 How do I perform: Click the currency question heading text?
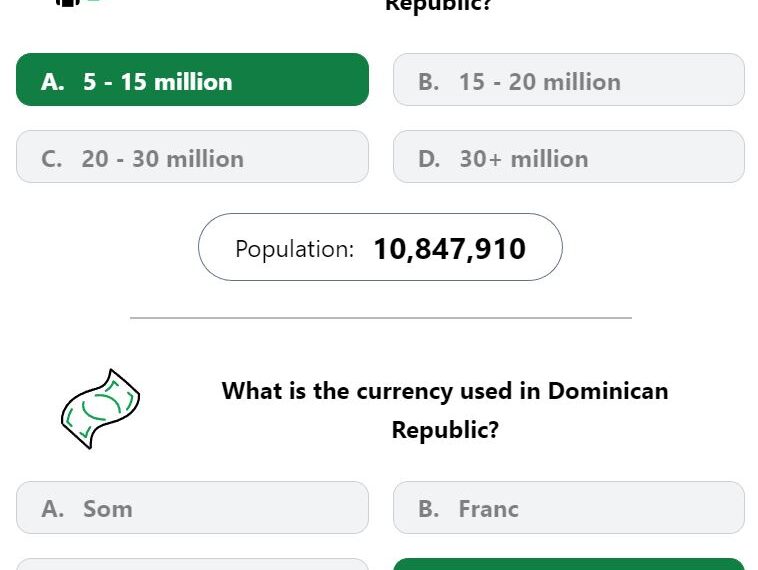point(445,410)
